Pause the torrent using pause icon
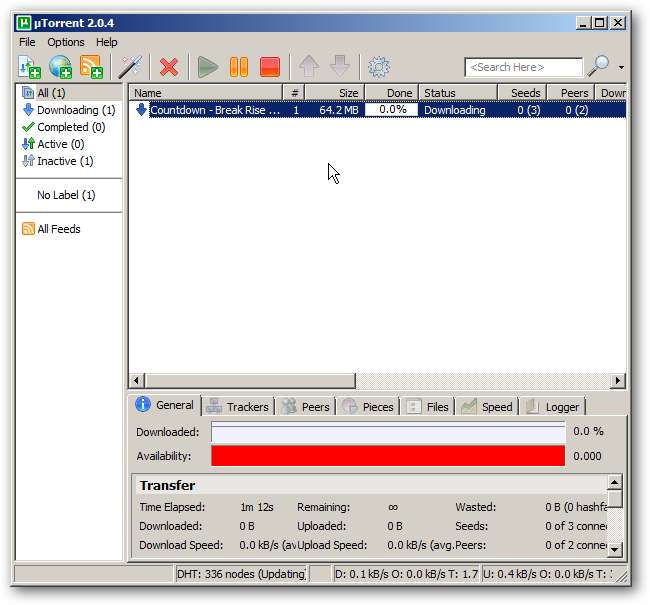The height and width of the screenshot is (605, 650). (239, 67)
